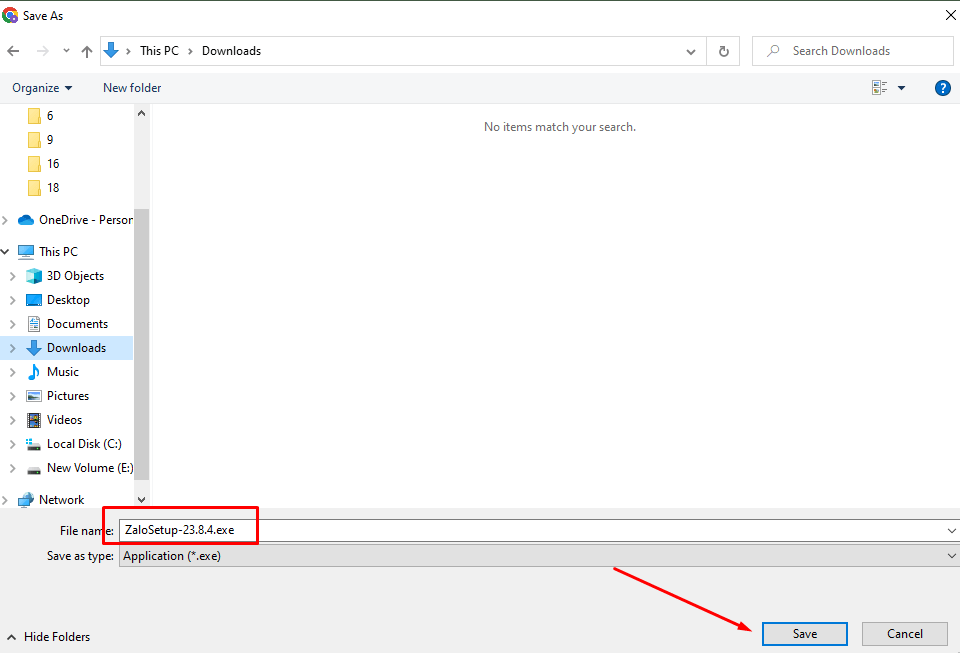Screen dimensions: 960x653
Task: Open the address bar history dropdown
Action: (x=691, y=51)
